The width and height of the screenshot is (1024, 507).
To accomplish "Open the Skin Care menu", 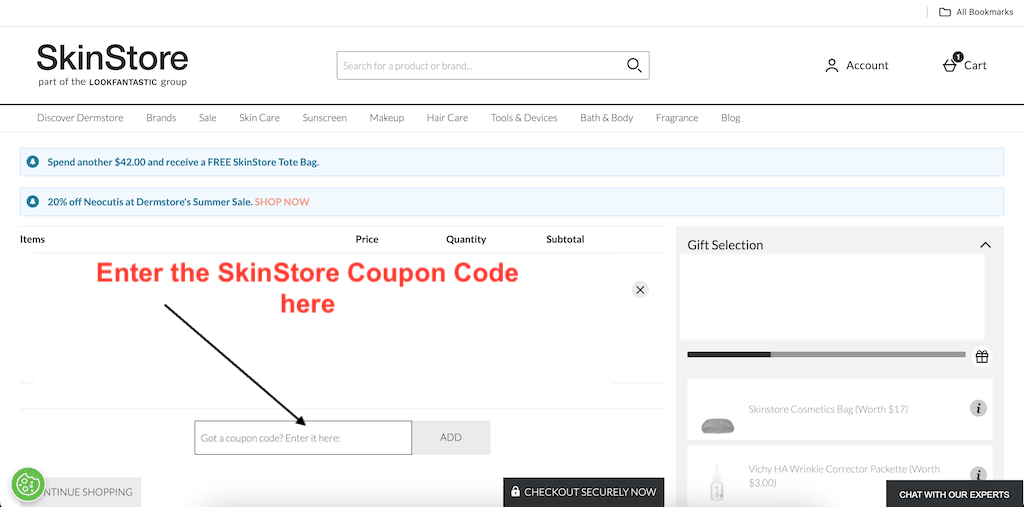I will click(259, 118).
